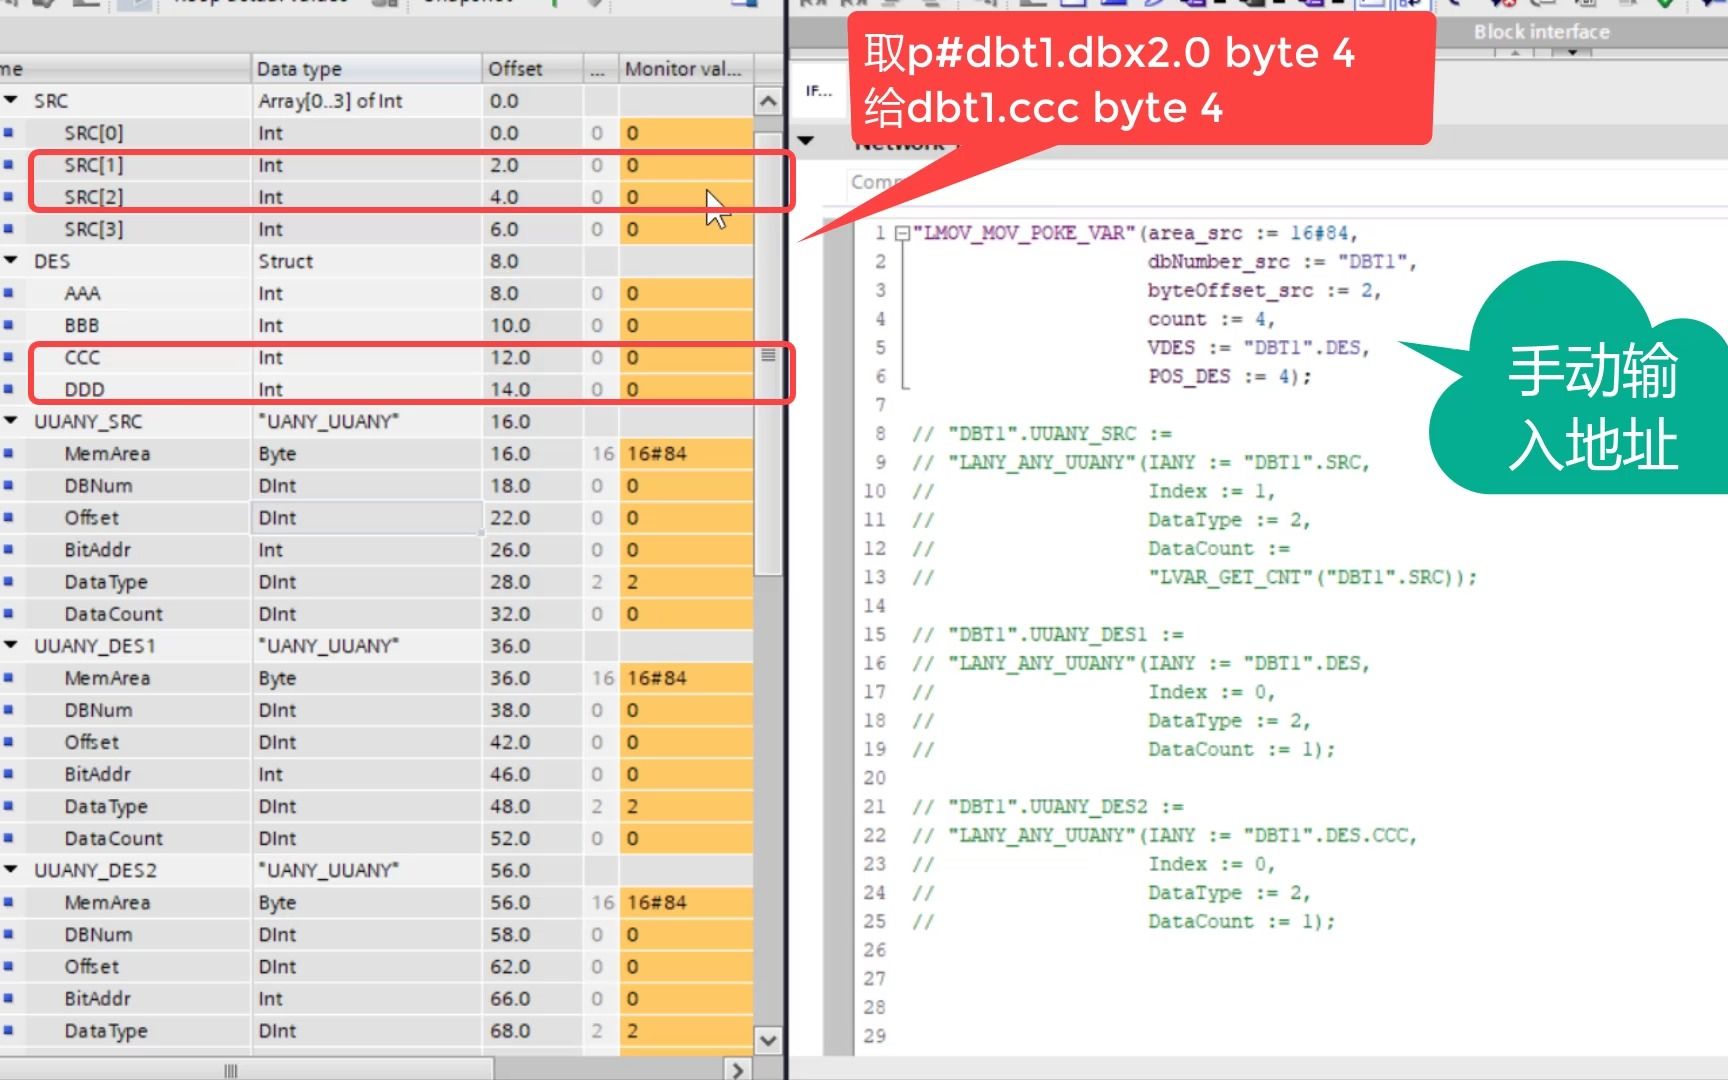The height and width of the screenshot is (1080, 1728).
Task: Click the 'count := 4' code line
Action: 1211,319
